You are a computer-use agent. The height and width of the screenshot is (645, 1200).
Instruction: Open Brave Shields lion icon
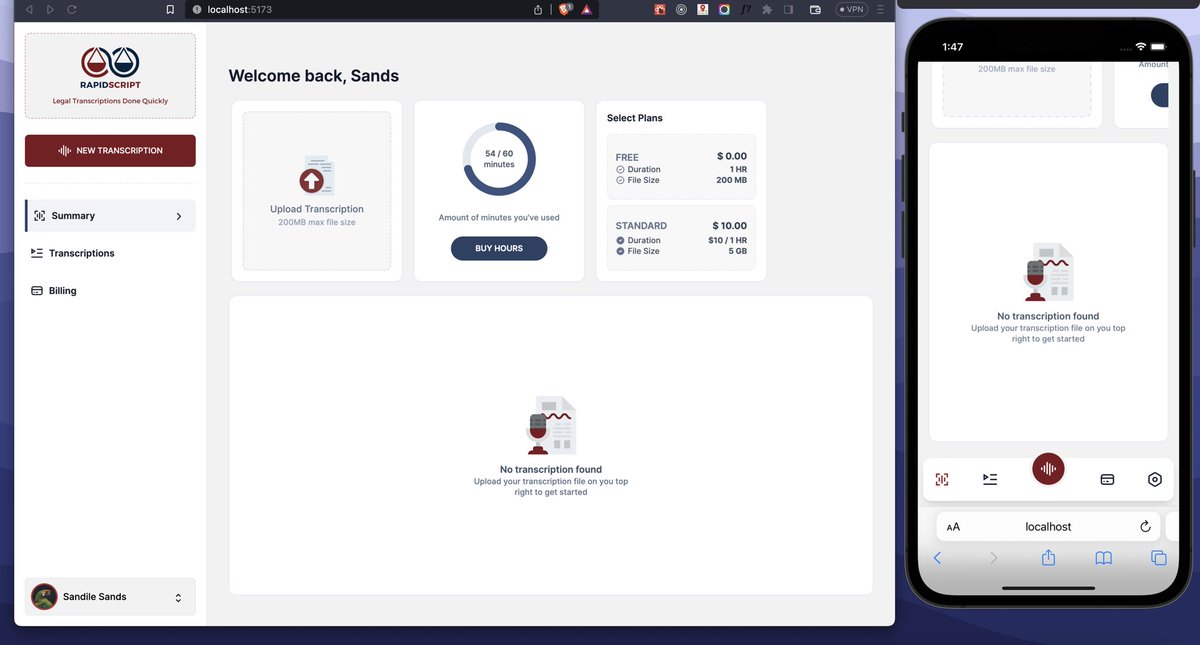[565, 9]
